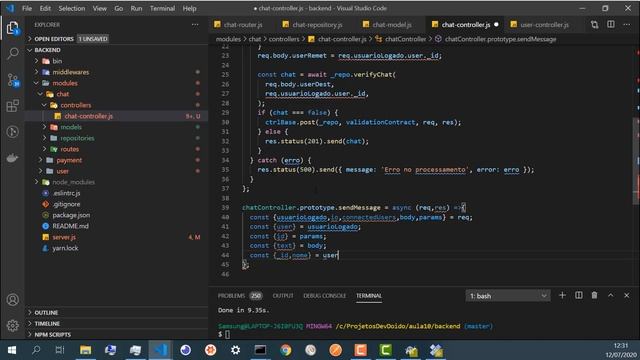Open the Search view in activity bar

point(13,53)
